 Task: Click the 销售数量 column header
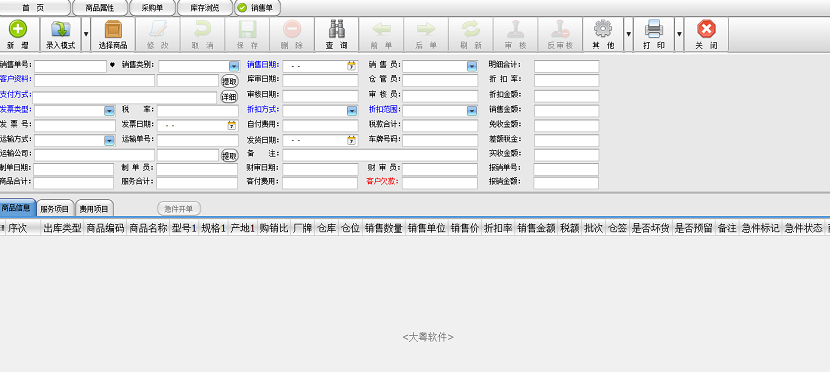[x=383, y=228]
